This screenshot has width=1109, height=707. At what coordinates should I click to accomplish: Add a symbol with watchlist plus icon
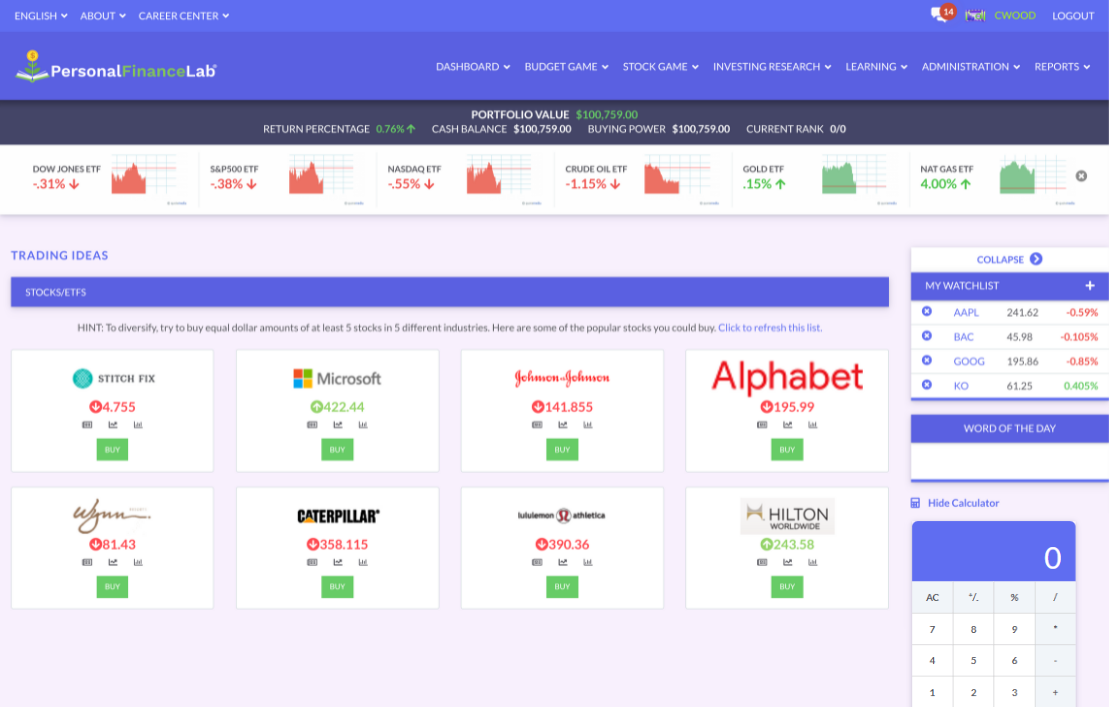click(1090, 286)
